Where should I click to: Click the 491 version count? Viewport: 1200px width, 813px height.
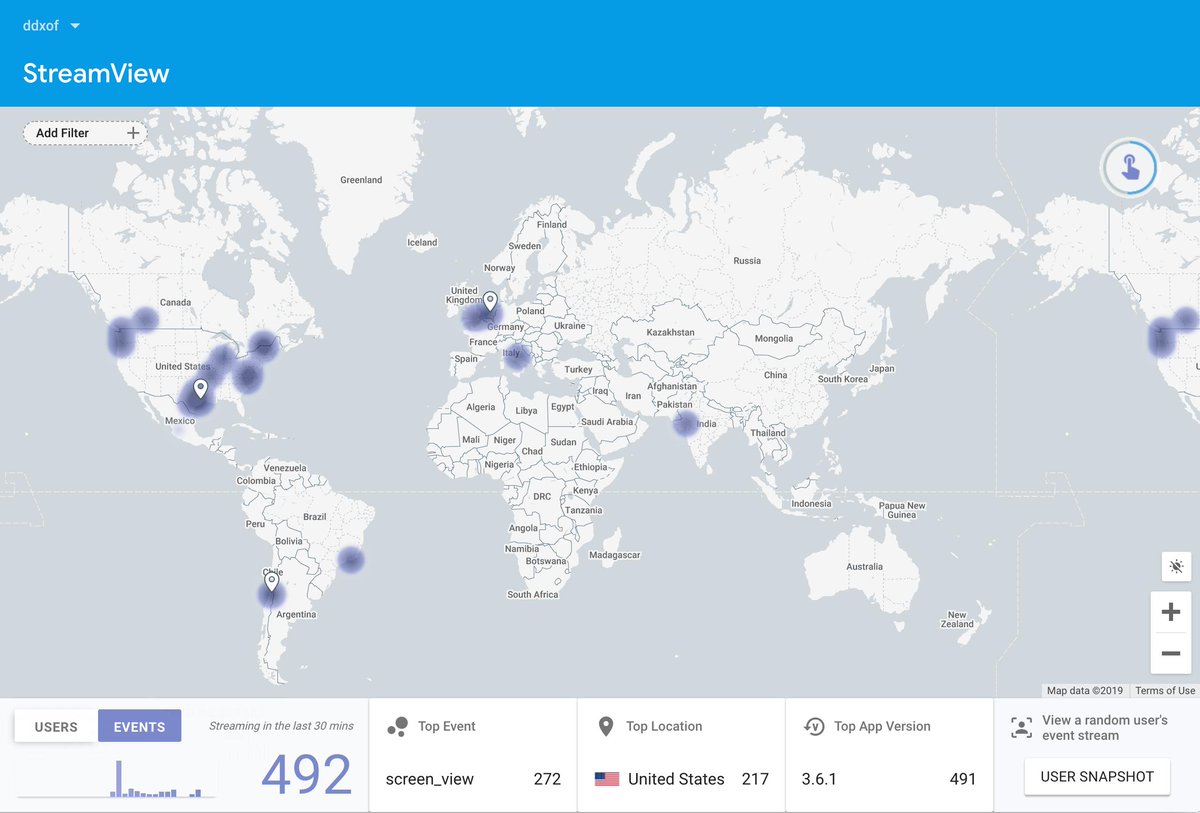tap(962, 779)
